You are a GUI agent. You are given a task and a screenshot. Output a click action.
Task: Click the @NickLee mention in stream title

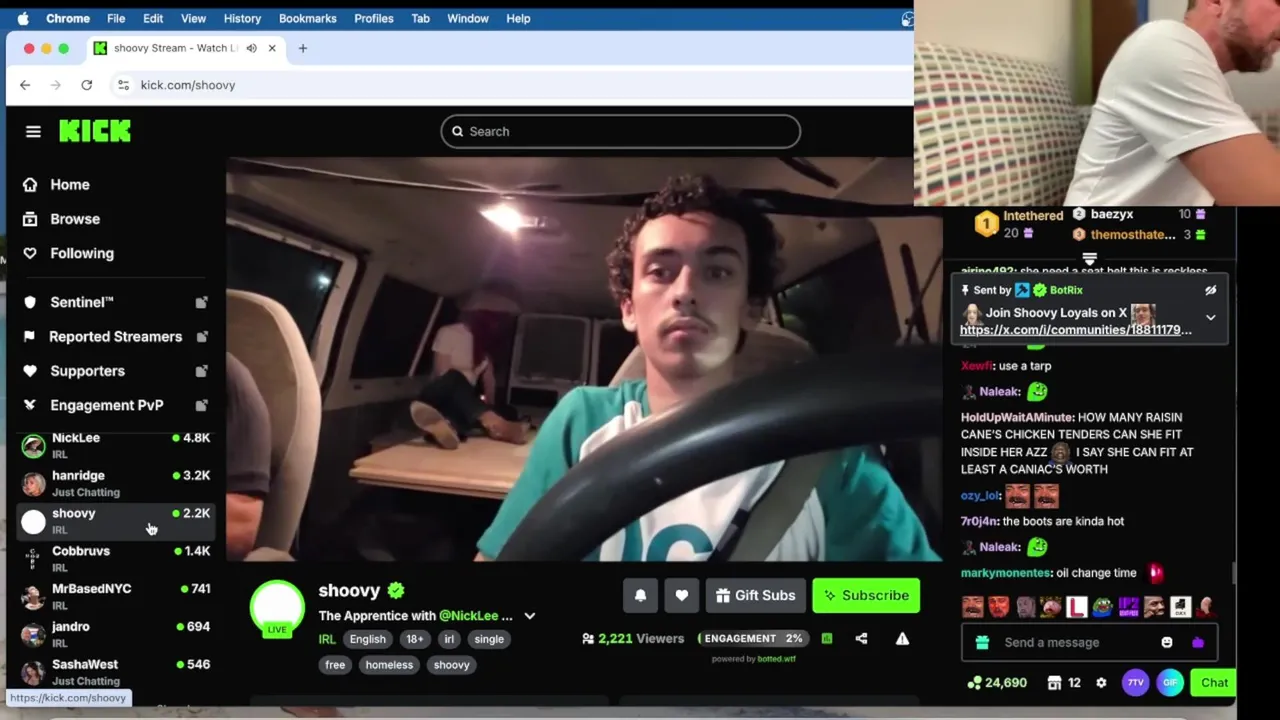tap(469, 616)
